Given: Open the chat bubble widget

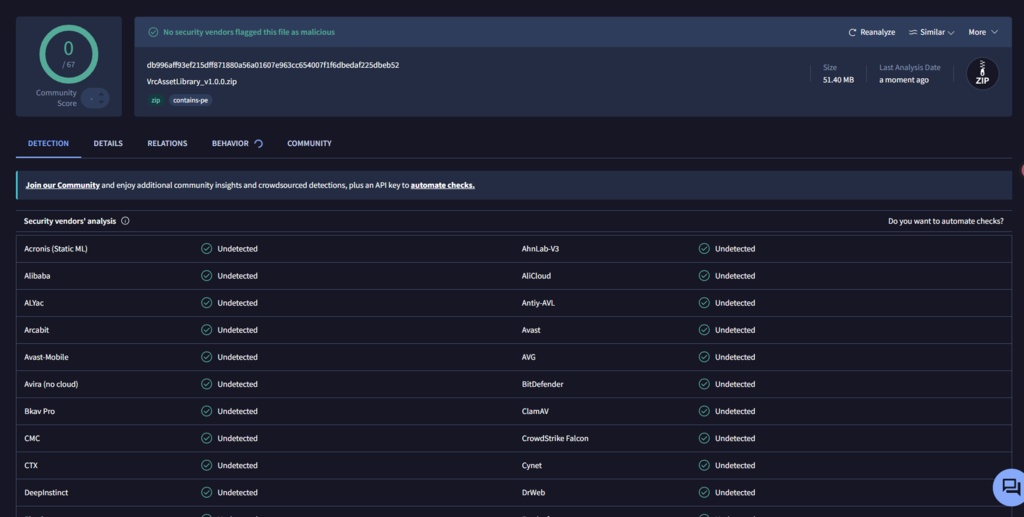Looking at the screenshot, I should (1010, 487).
